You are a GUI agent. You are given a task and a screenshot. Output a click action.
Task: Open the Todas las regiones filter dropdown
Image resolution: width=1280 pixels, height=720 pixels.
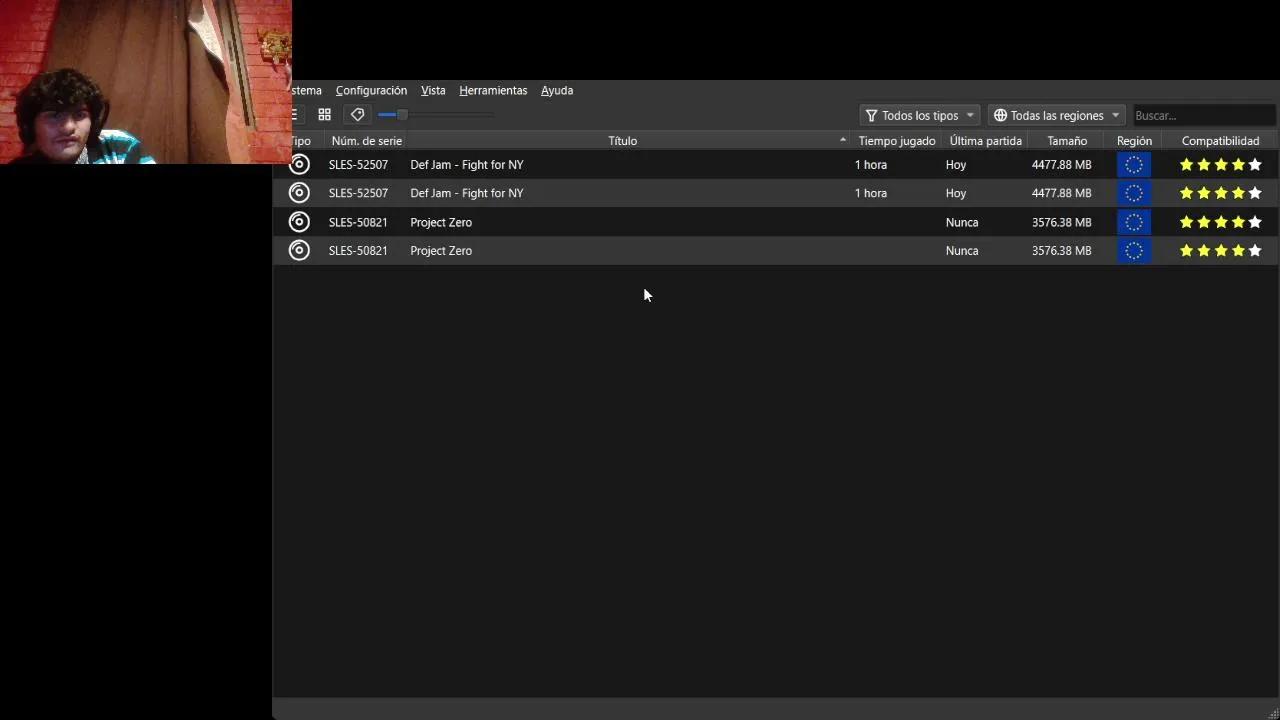[1056, 115]
